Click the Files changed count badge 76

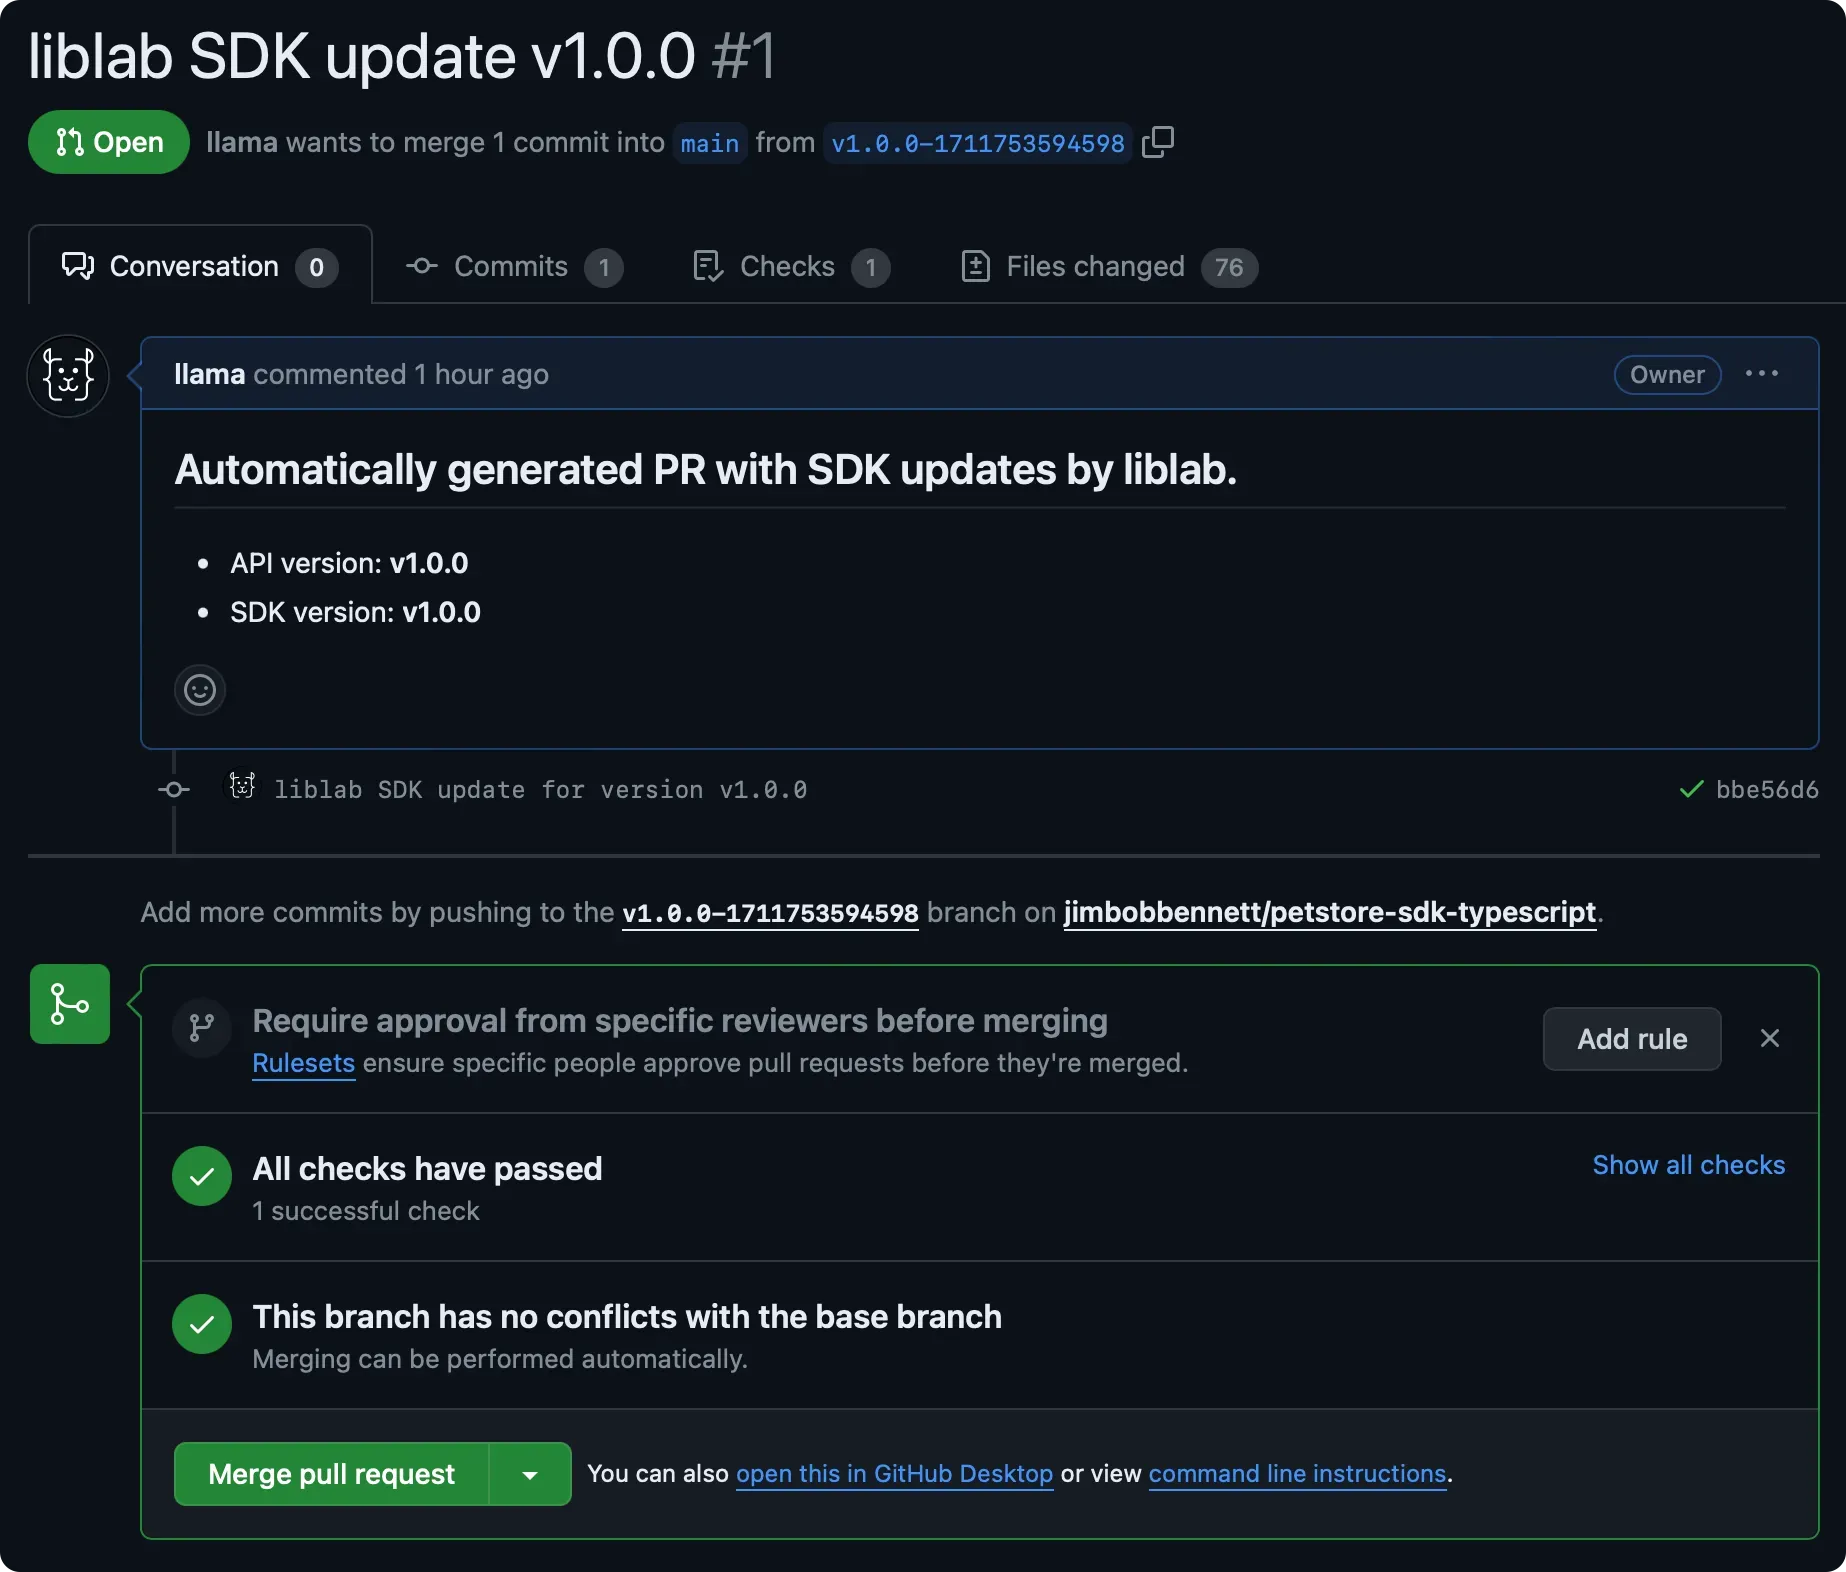[1229, 267]
